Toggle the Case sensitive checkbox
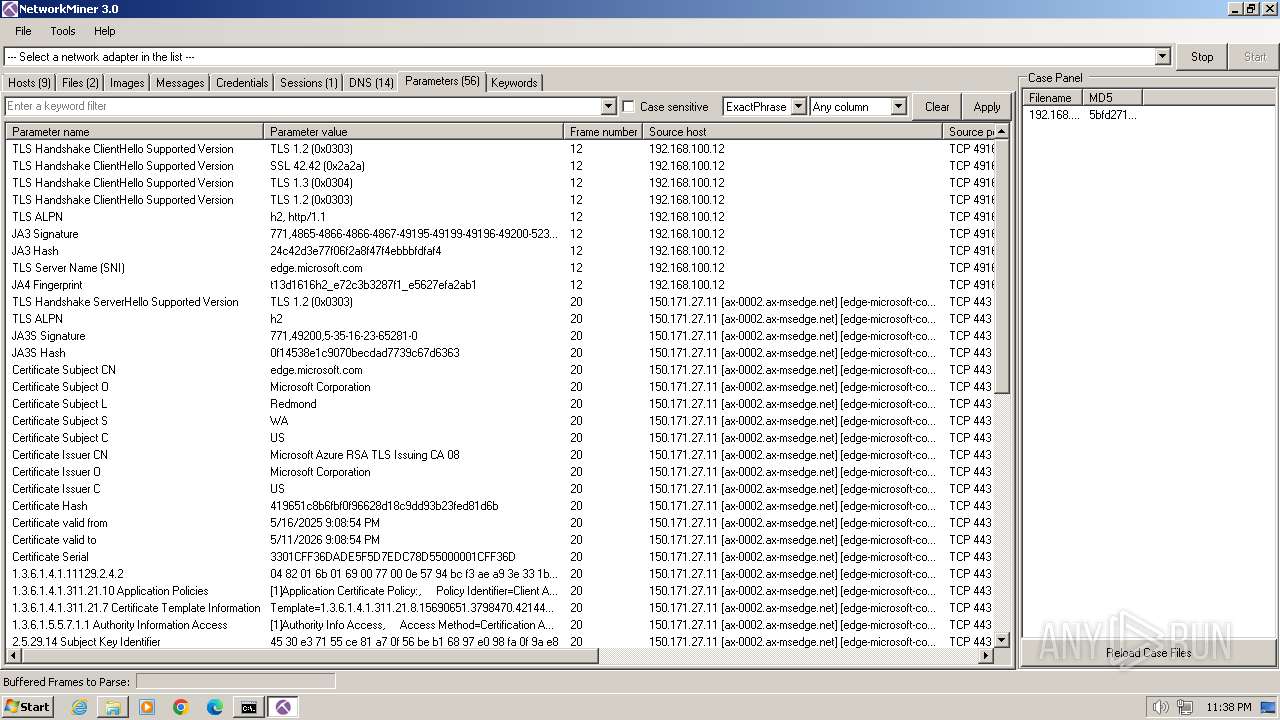This screenshot has height=720, width=1280. (x=628, y=106)
